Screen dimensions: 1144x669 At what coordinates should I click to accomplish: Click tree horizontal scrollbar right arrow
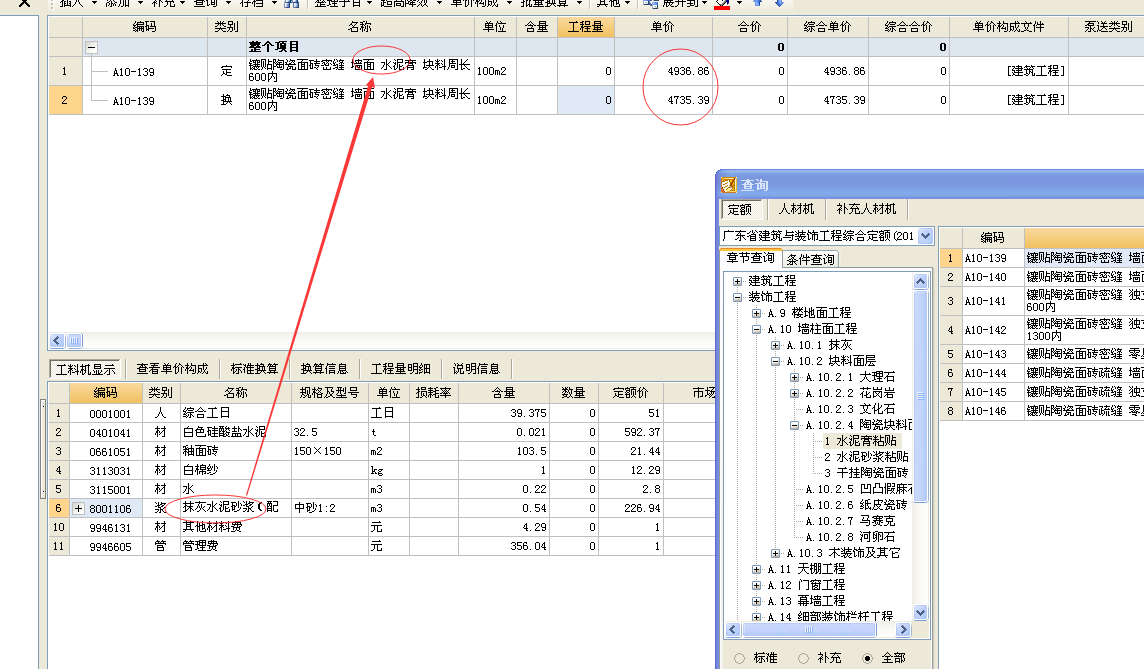click(x=903, y=630)
